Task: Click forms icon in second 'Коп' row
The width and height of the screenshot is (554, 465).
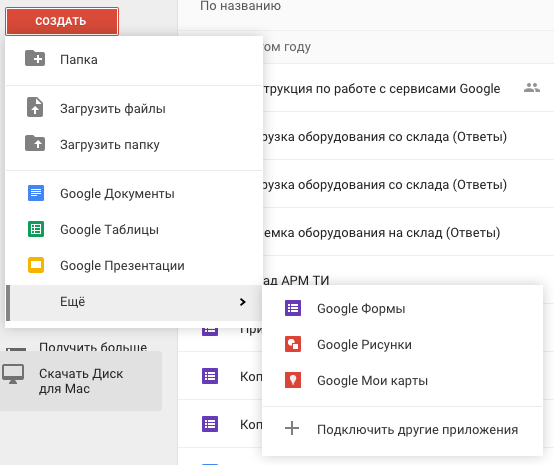Action: click(x=210, y=424)
